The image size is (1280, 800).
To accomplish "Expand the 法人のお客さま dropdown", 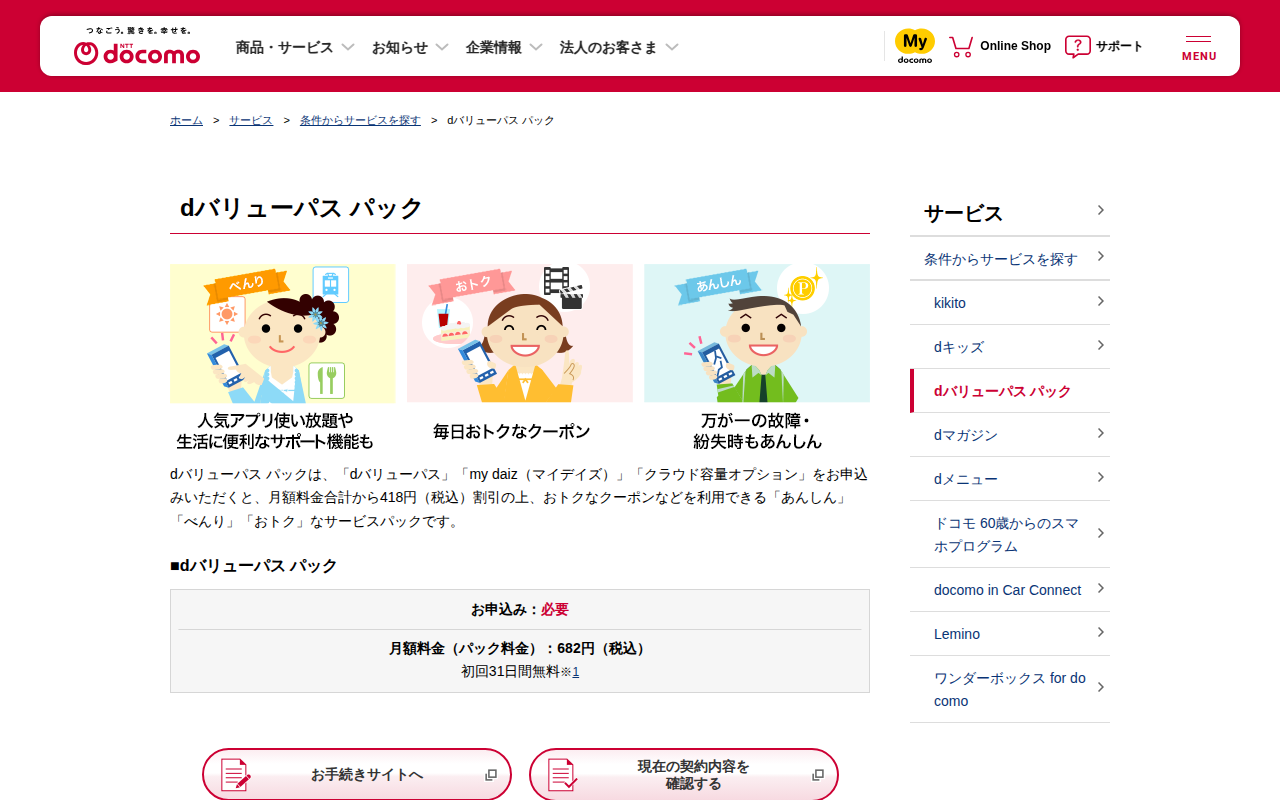I will point(672,47).
